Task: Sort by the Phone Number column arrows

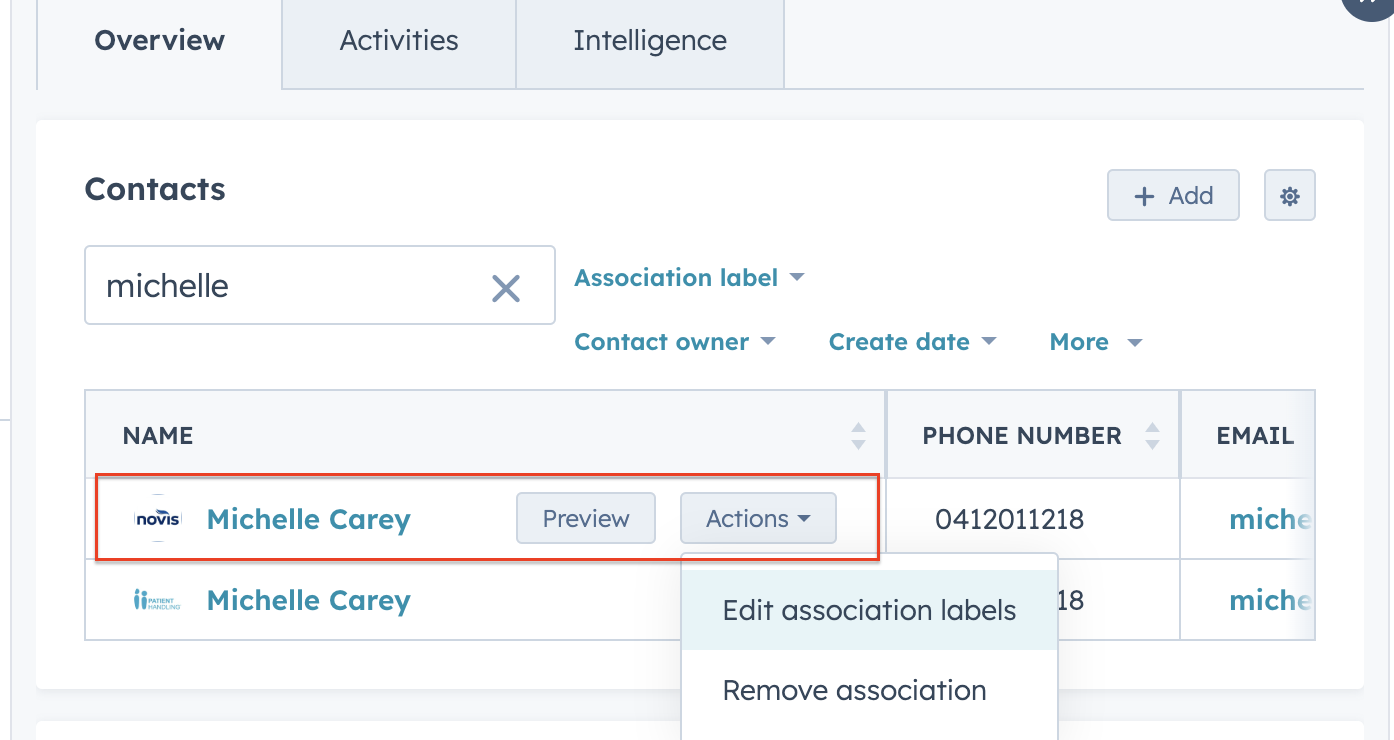Action: (x=1152, y=436)
